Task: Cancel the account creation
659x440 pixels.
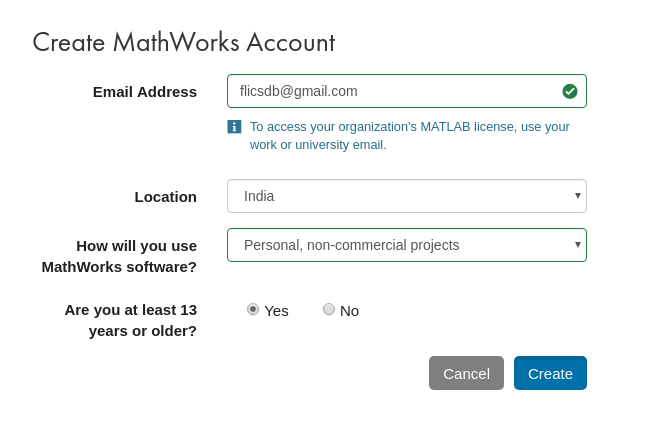Action: [466, 373]
